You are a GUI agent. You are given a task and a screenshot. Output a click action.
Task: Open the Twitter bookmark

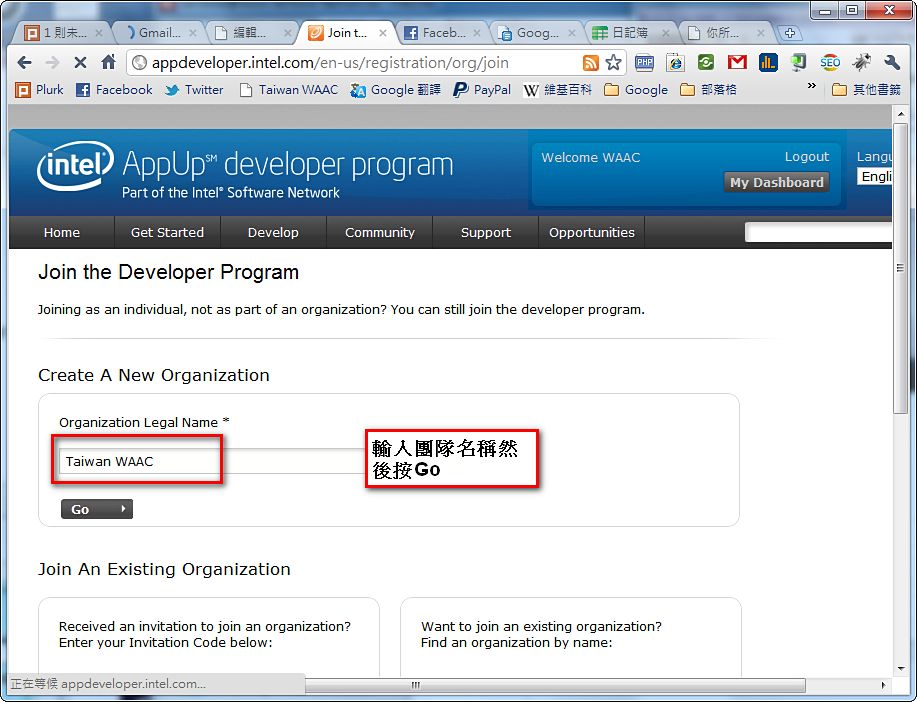click(x=194, y=90)
